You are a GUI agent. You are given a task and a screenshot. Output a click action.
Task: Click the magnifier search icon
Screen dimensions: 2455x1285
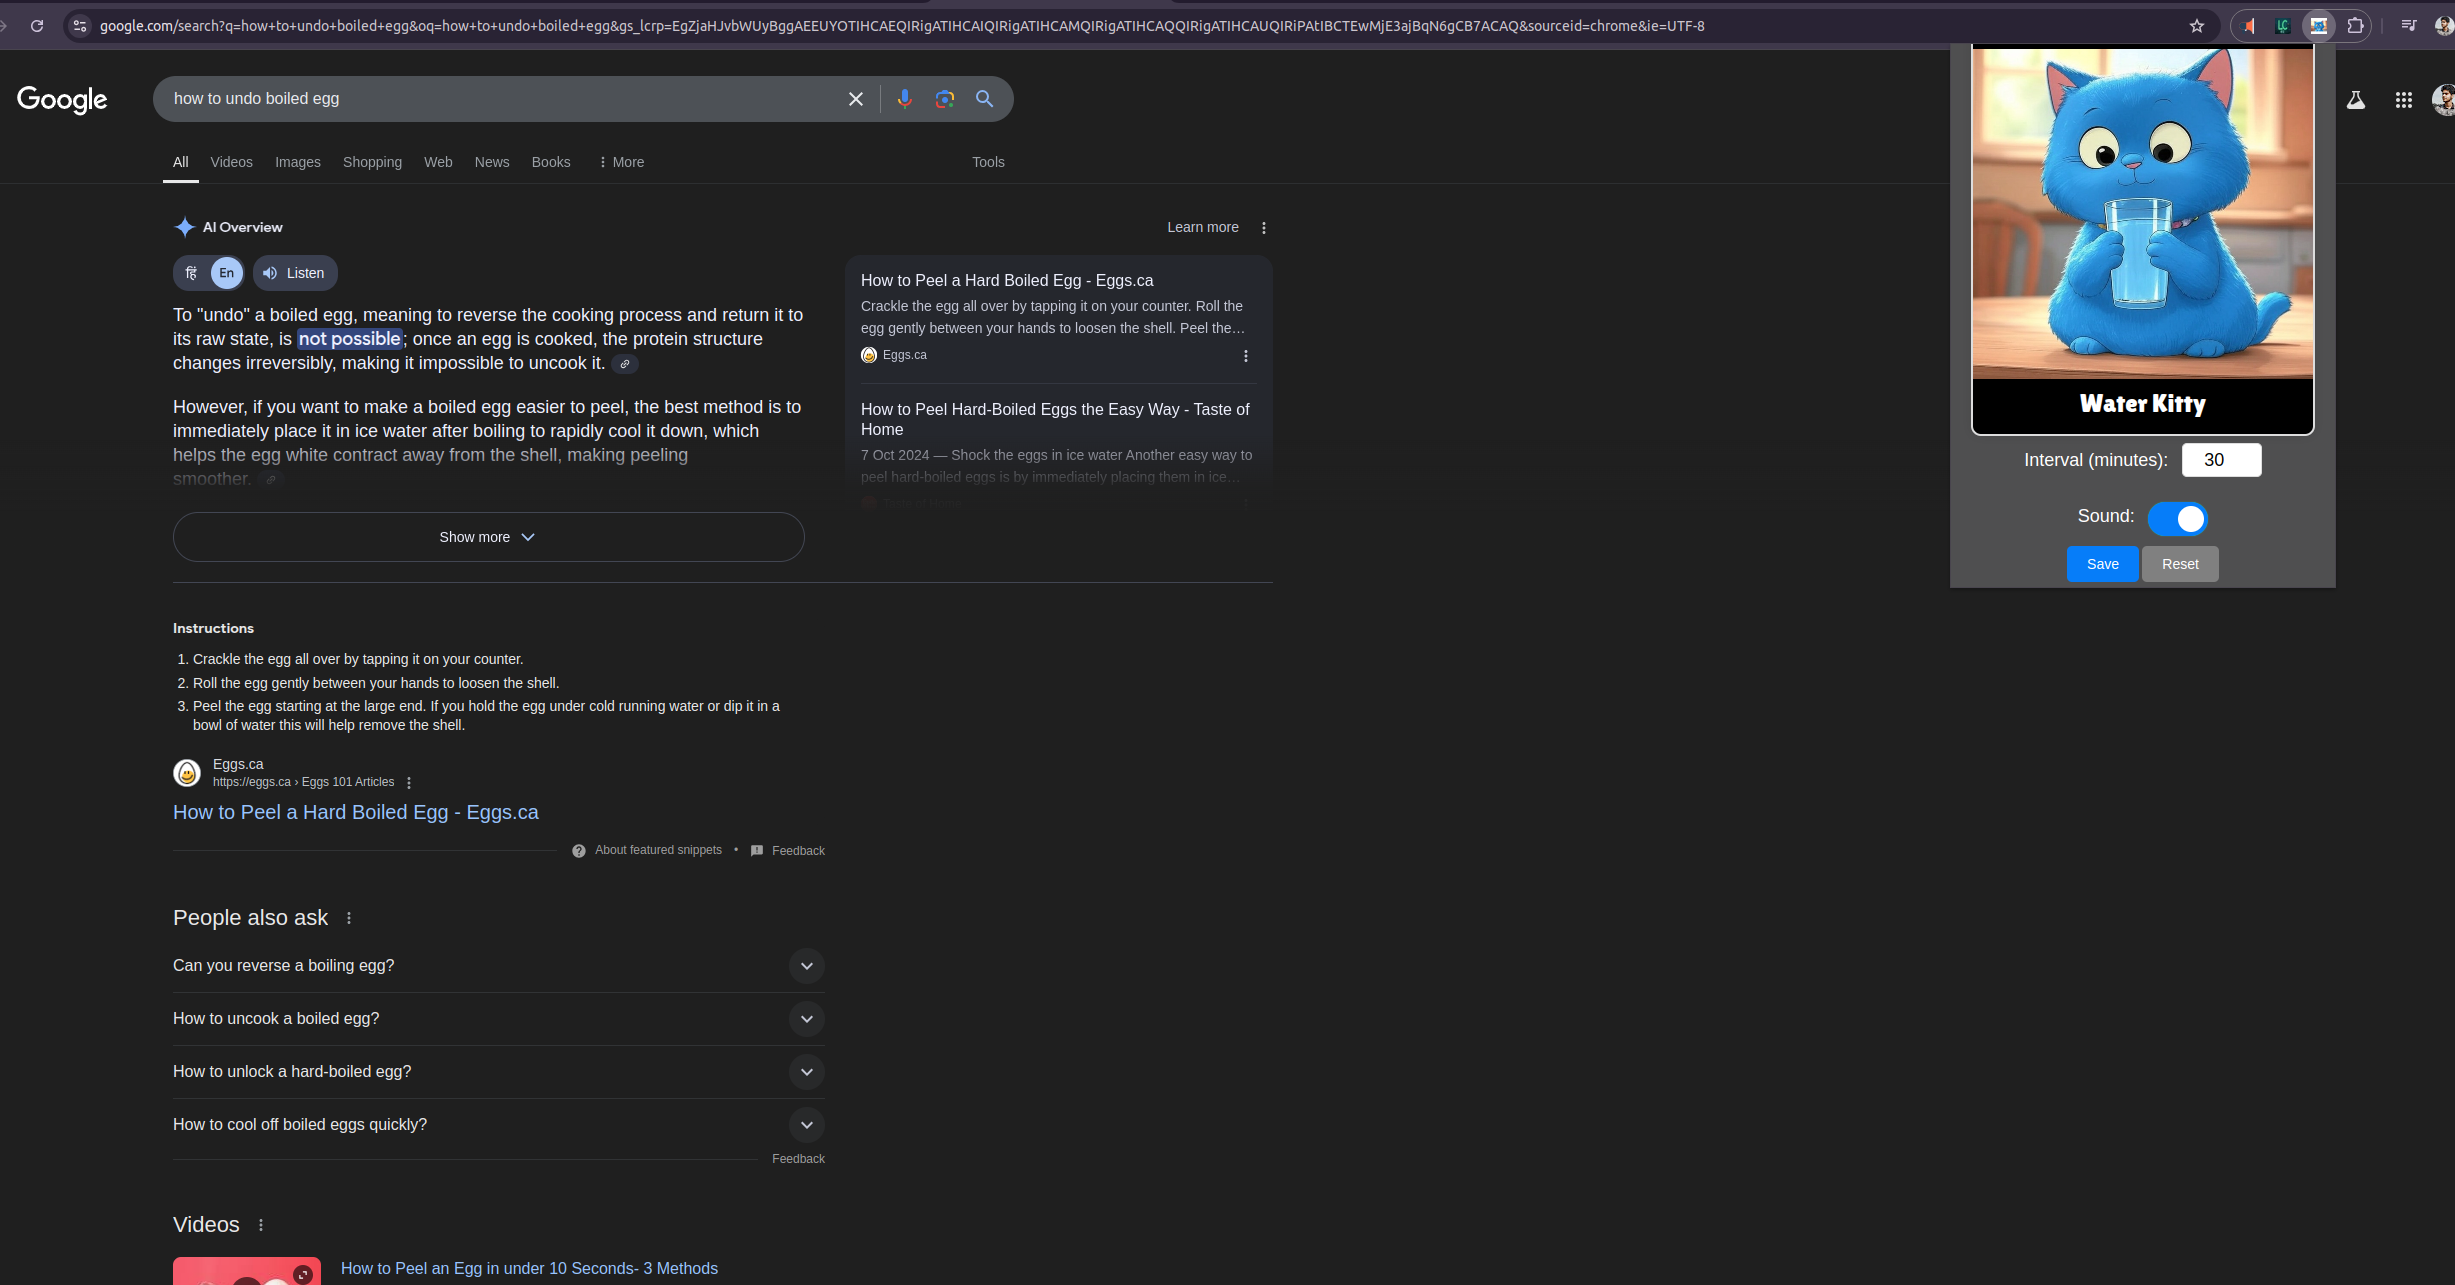984,99
